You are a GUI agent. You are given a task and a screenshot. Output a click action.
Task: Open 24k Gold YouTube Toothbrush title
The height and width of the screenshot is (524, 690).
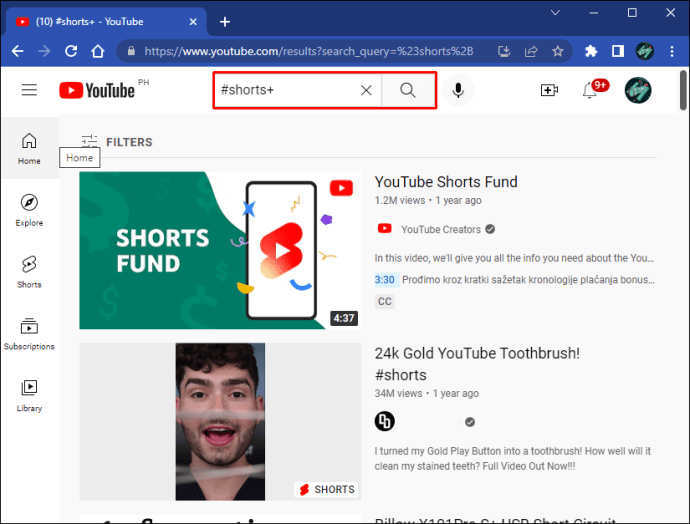coord(477,364)
